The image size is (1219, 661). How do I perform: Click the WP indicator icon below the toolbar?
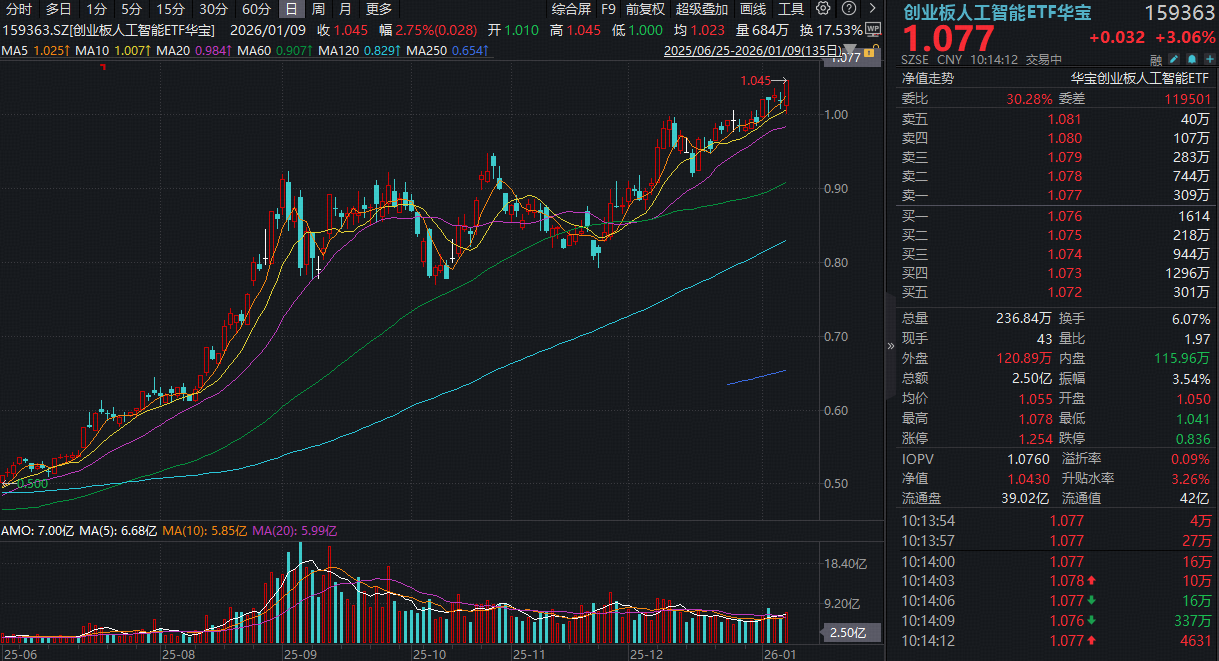871,29
